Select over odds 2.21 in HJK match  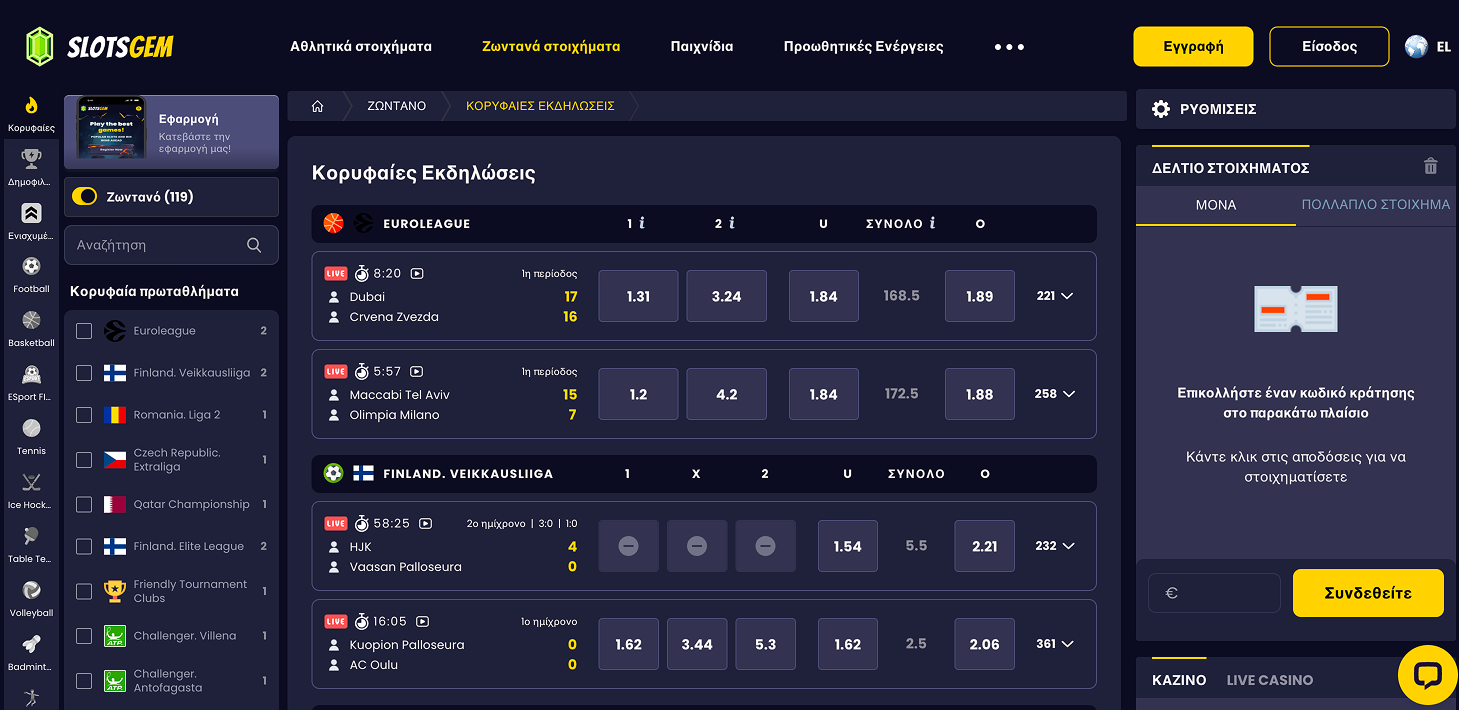tap(984, 546)
